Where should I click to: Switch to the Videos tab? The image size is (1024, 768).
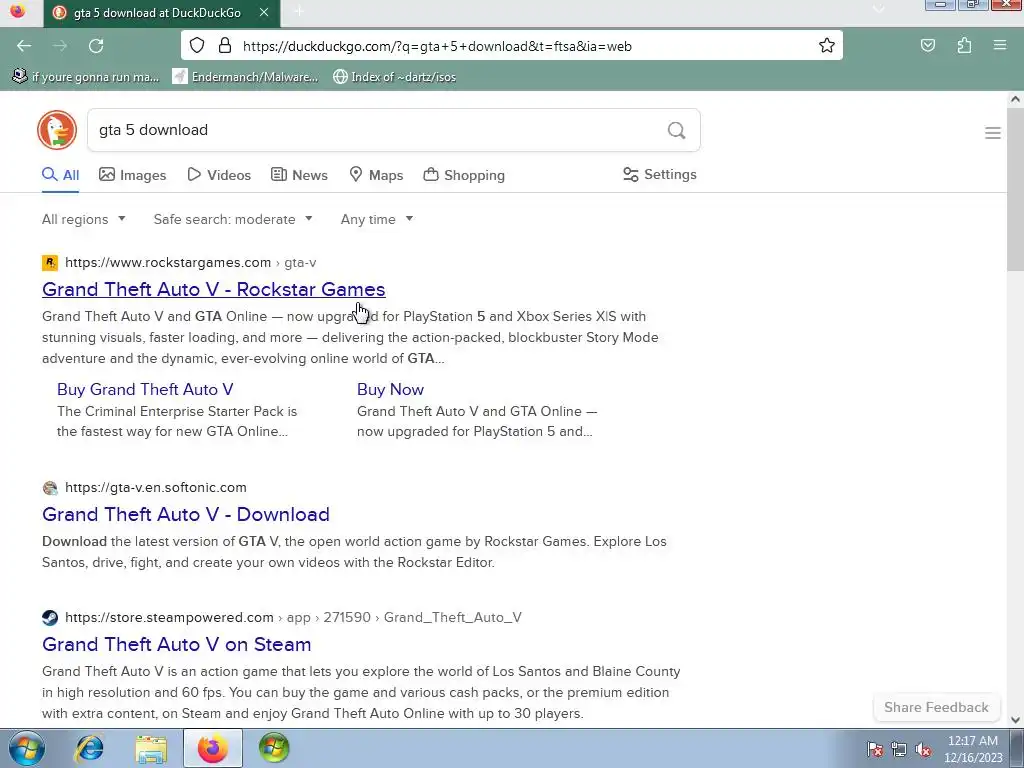pos(219,175)
